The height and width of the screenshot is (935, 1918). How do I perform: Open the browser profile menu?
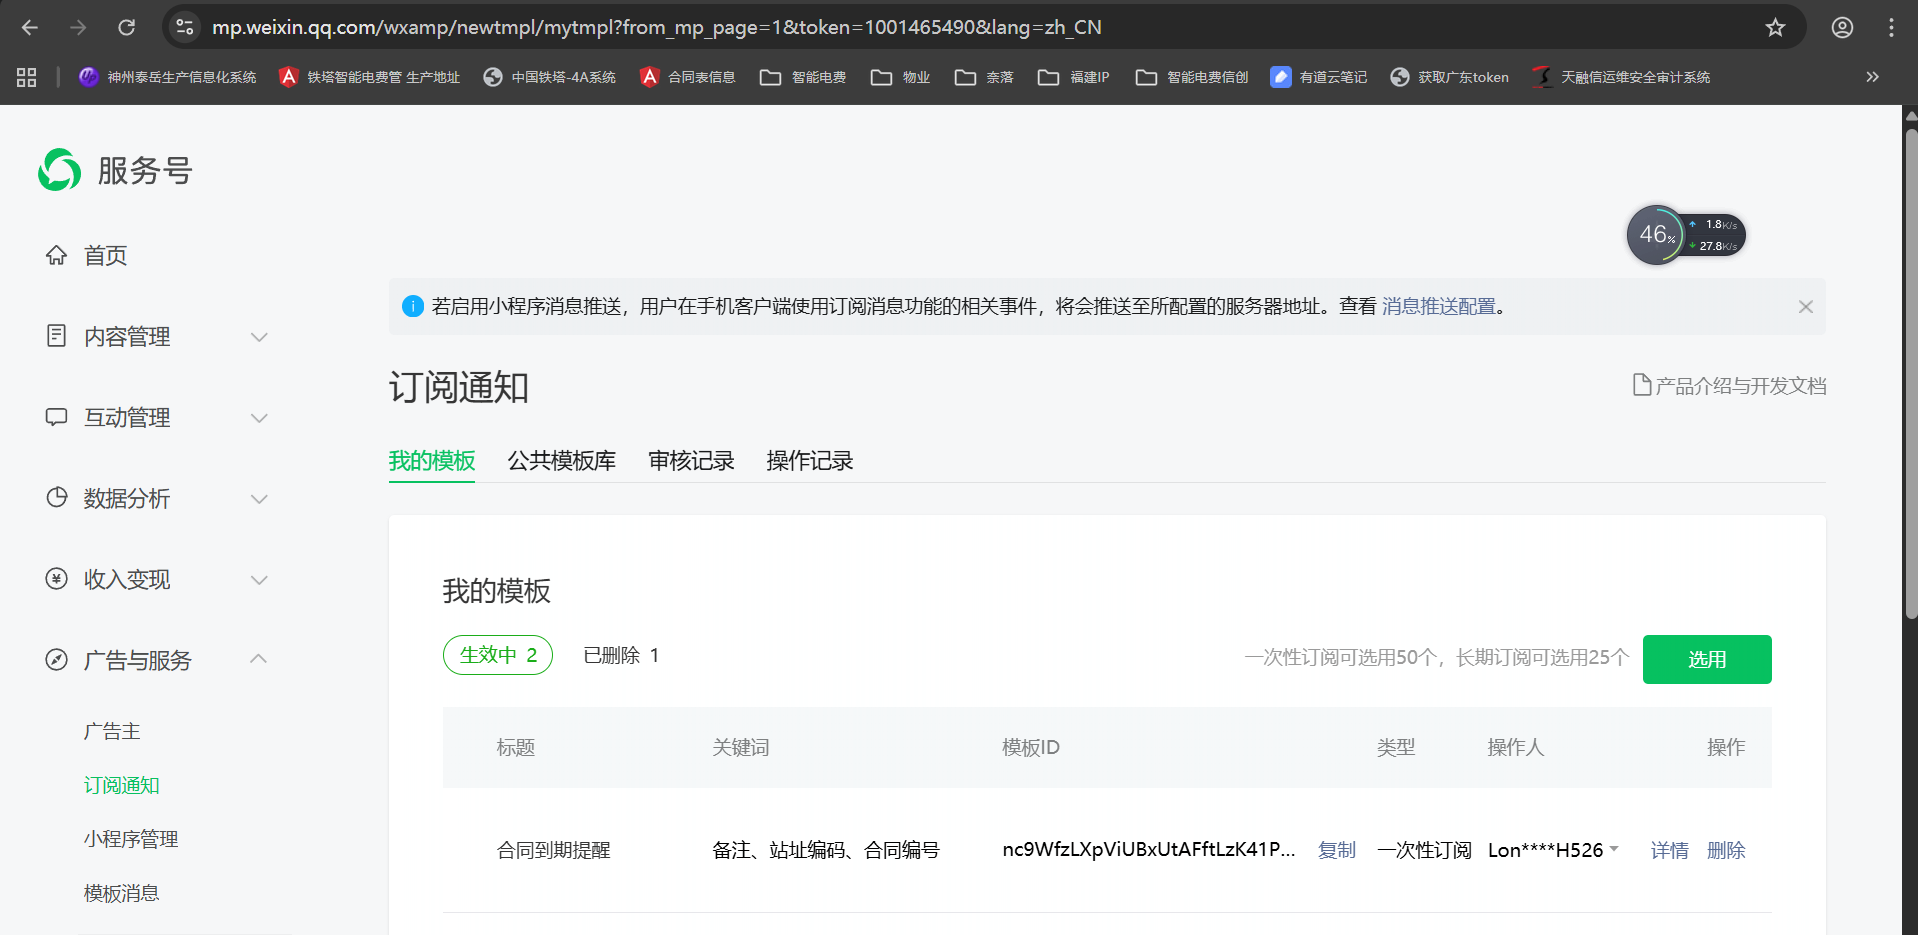click(x=1842, y=27)
